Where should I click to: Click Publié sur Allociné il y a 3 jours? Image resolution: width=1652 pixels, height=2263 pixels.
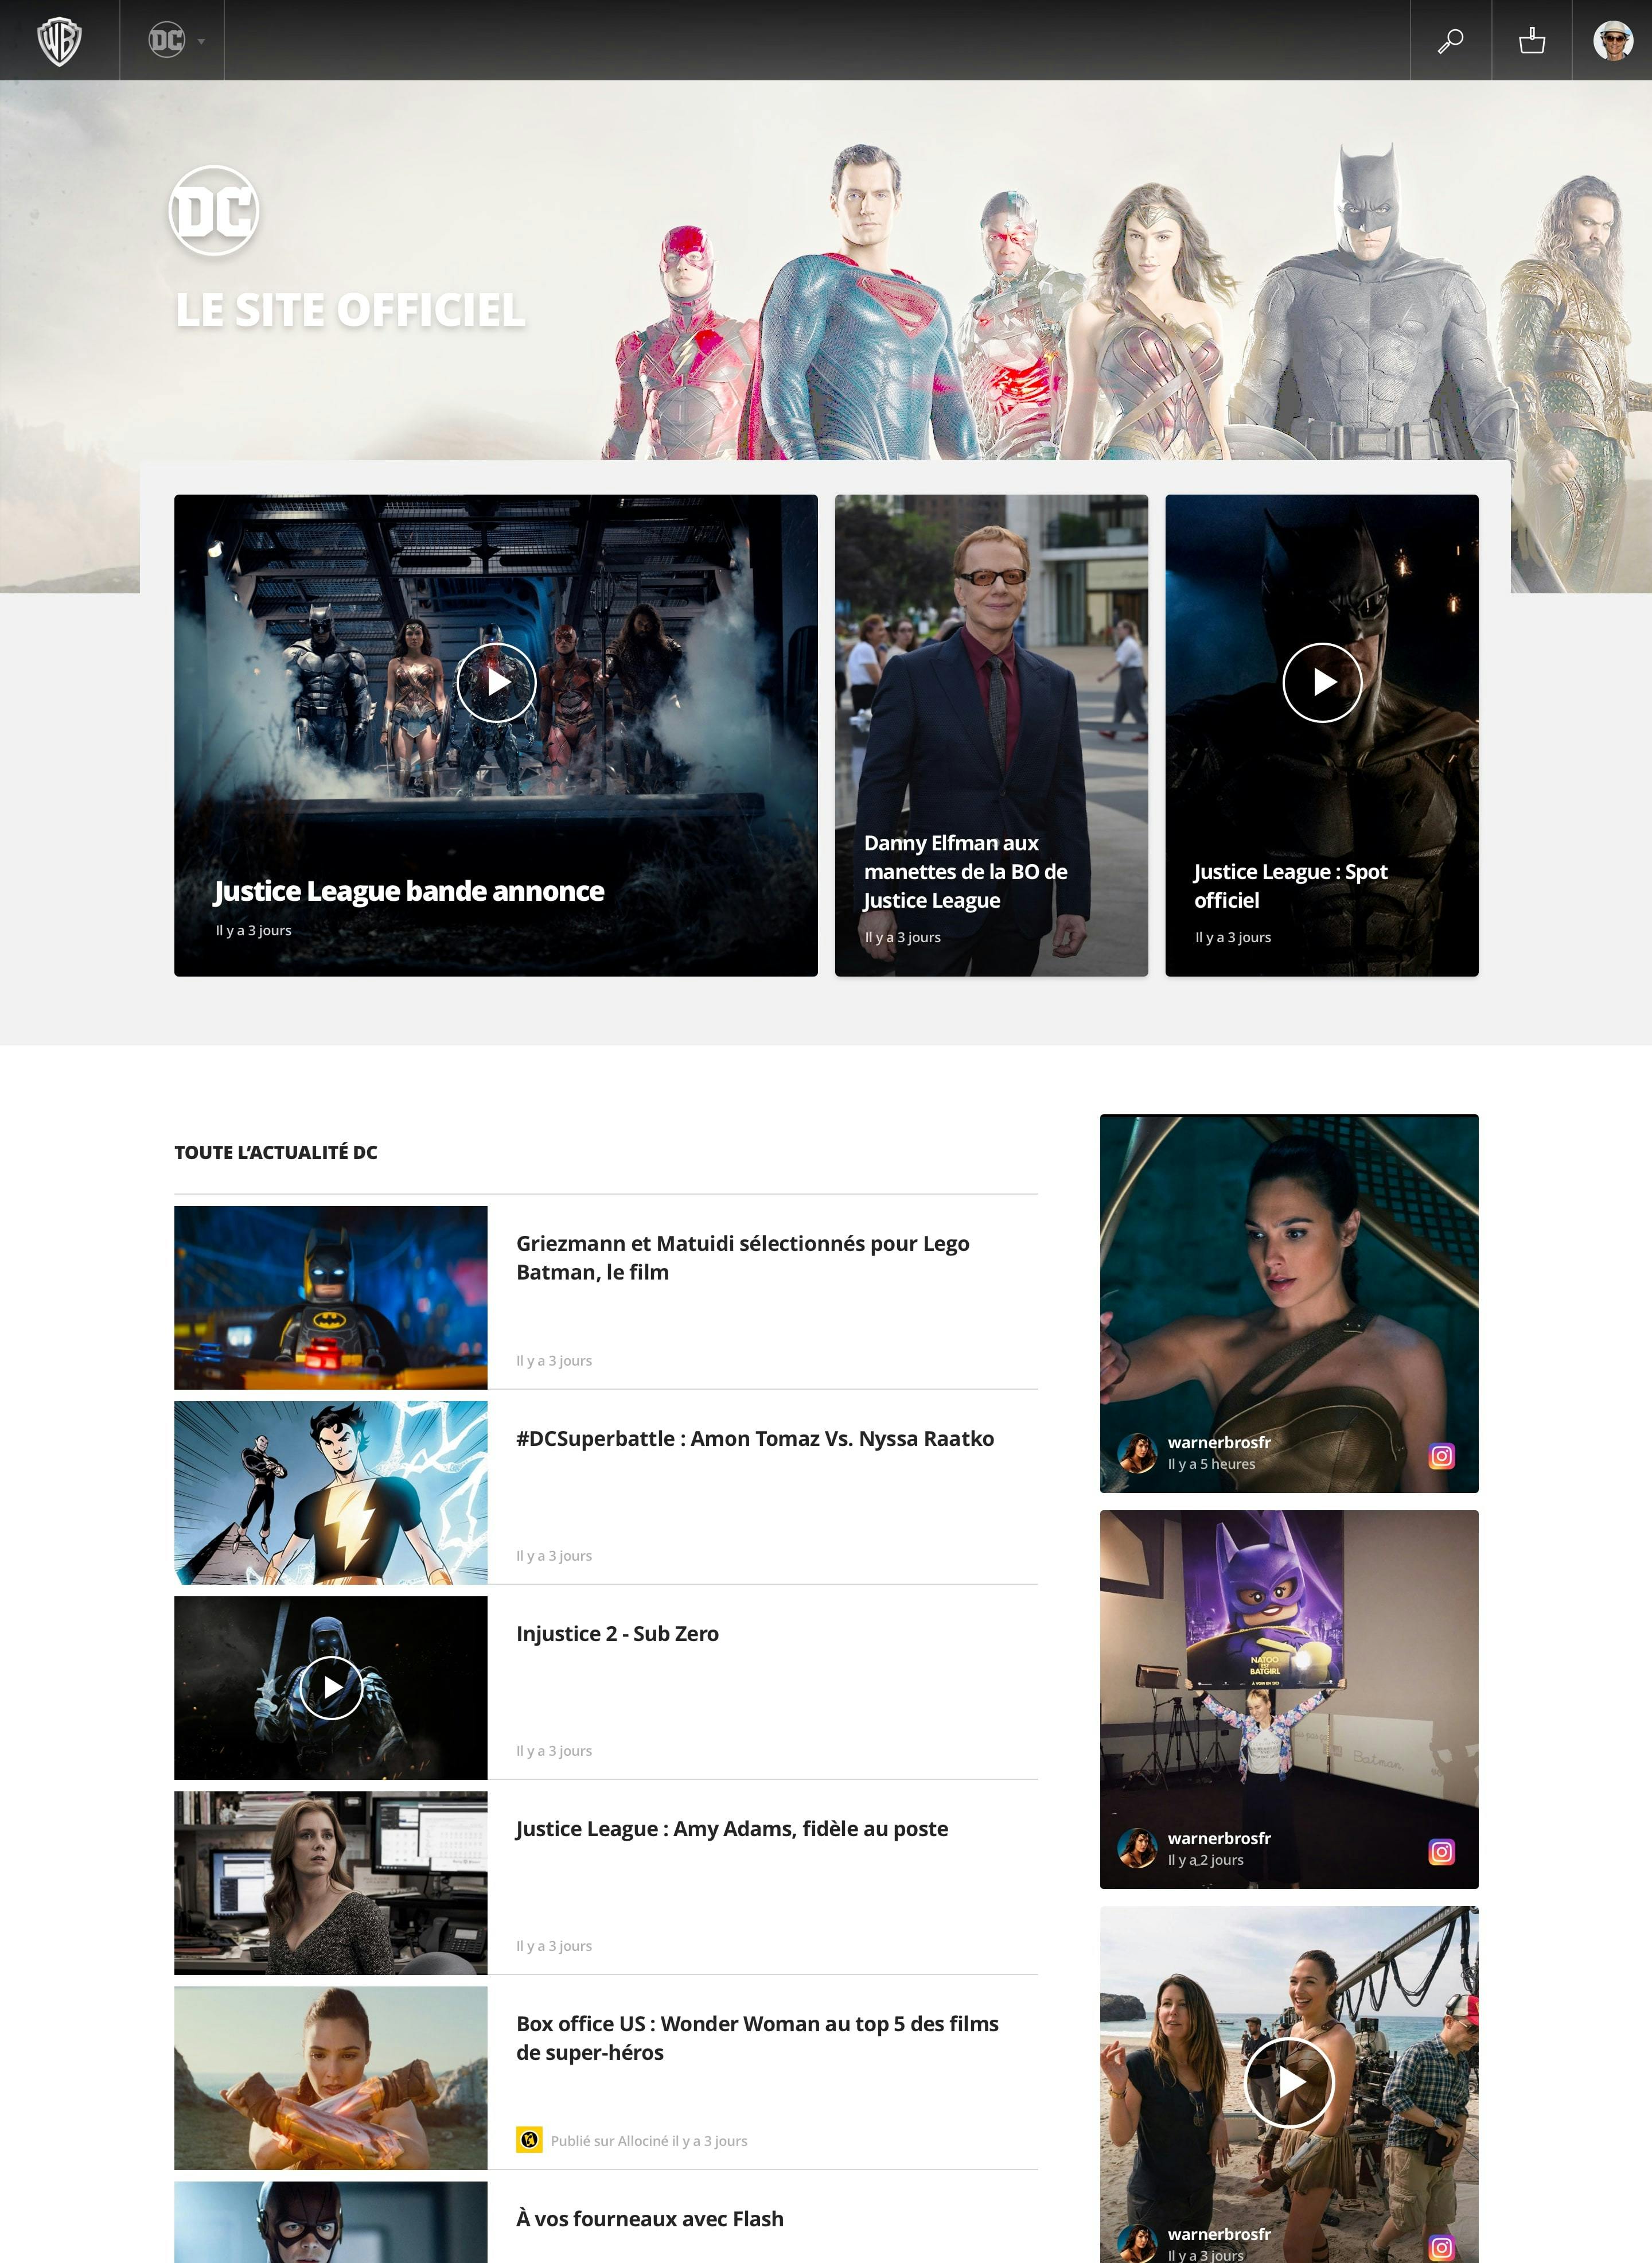[x=649, y=2141]
